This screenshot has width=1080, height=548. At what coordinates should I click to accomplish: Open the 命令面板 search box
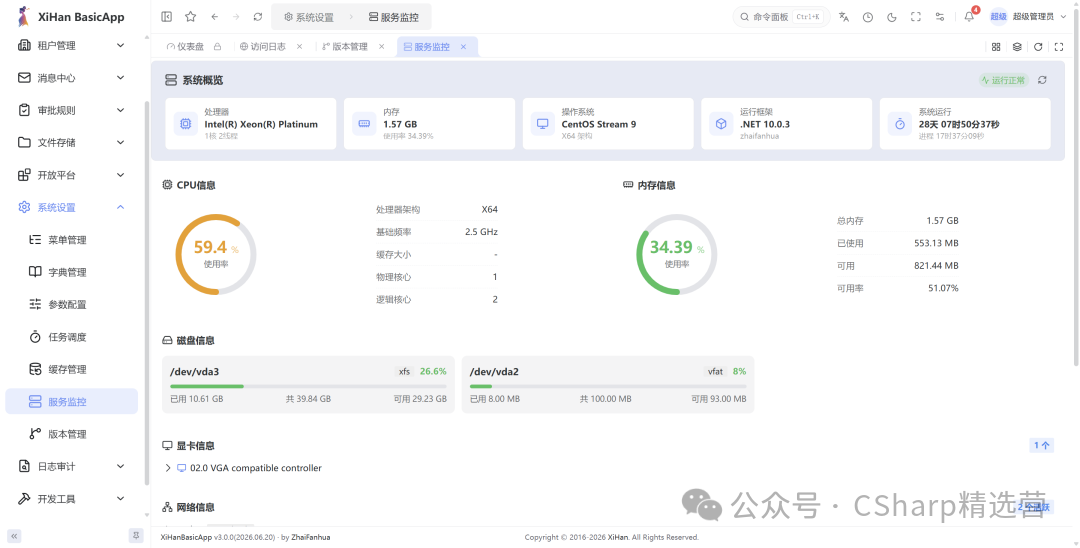[x=781, y=17]
